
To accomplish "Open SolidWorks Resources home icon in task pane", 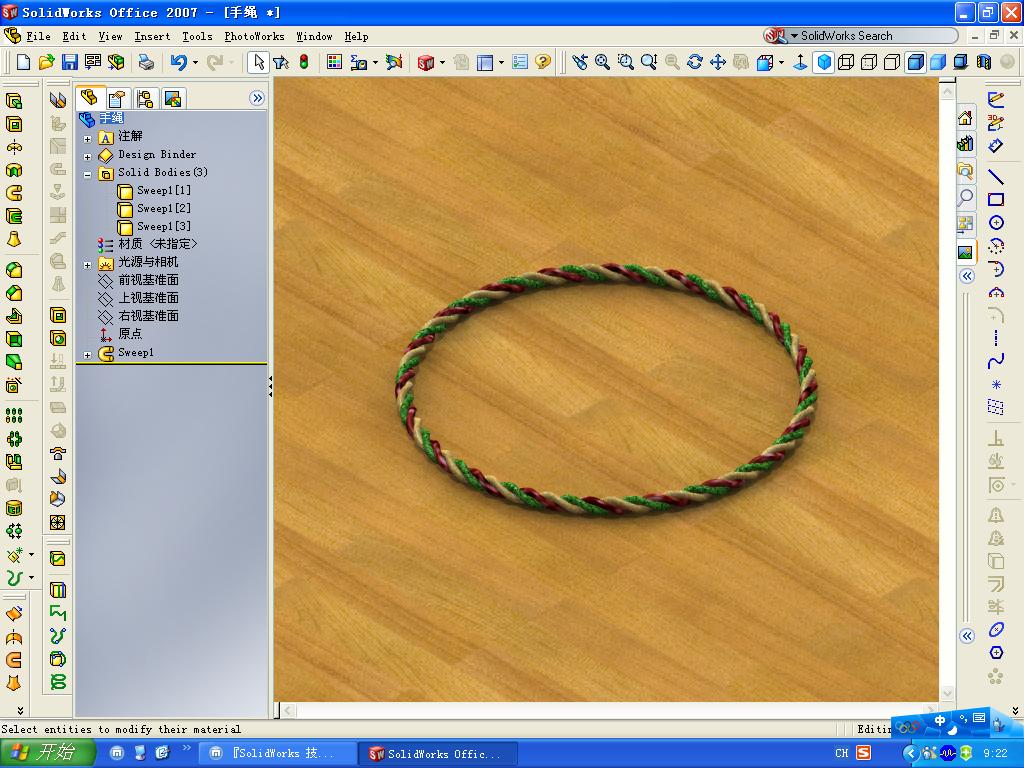I will 965,118.
